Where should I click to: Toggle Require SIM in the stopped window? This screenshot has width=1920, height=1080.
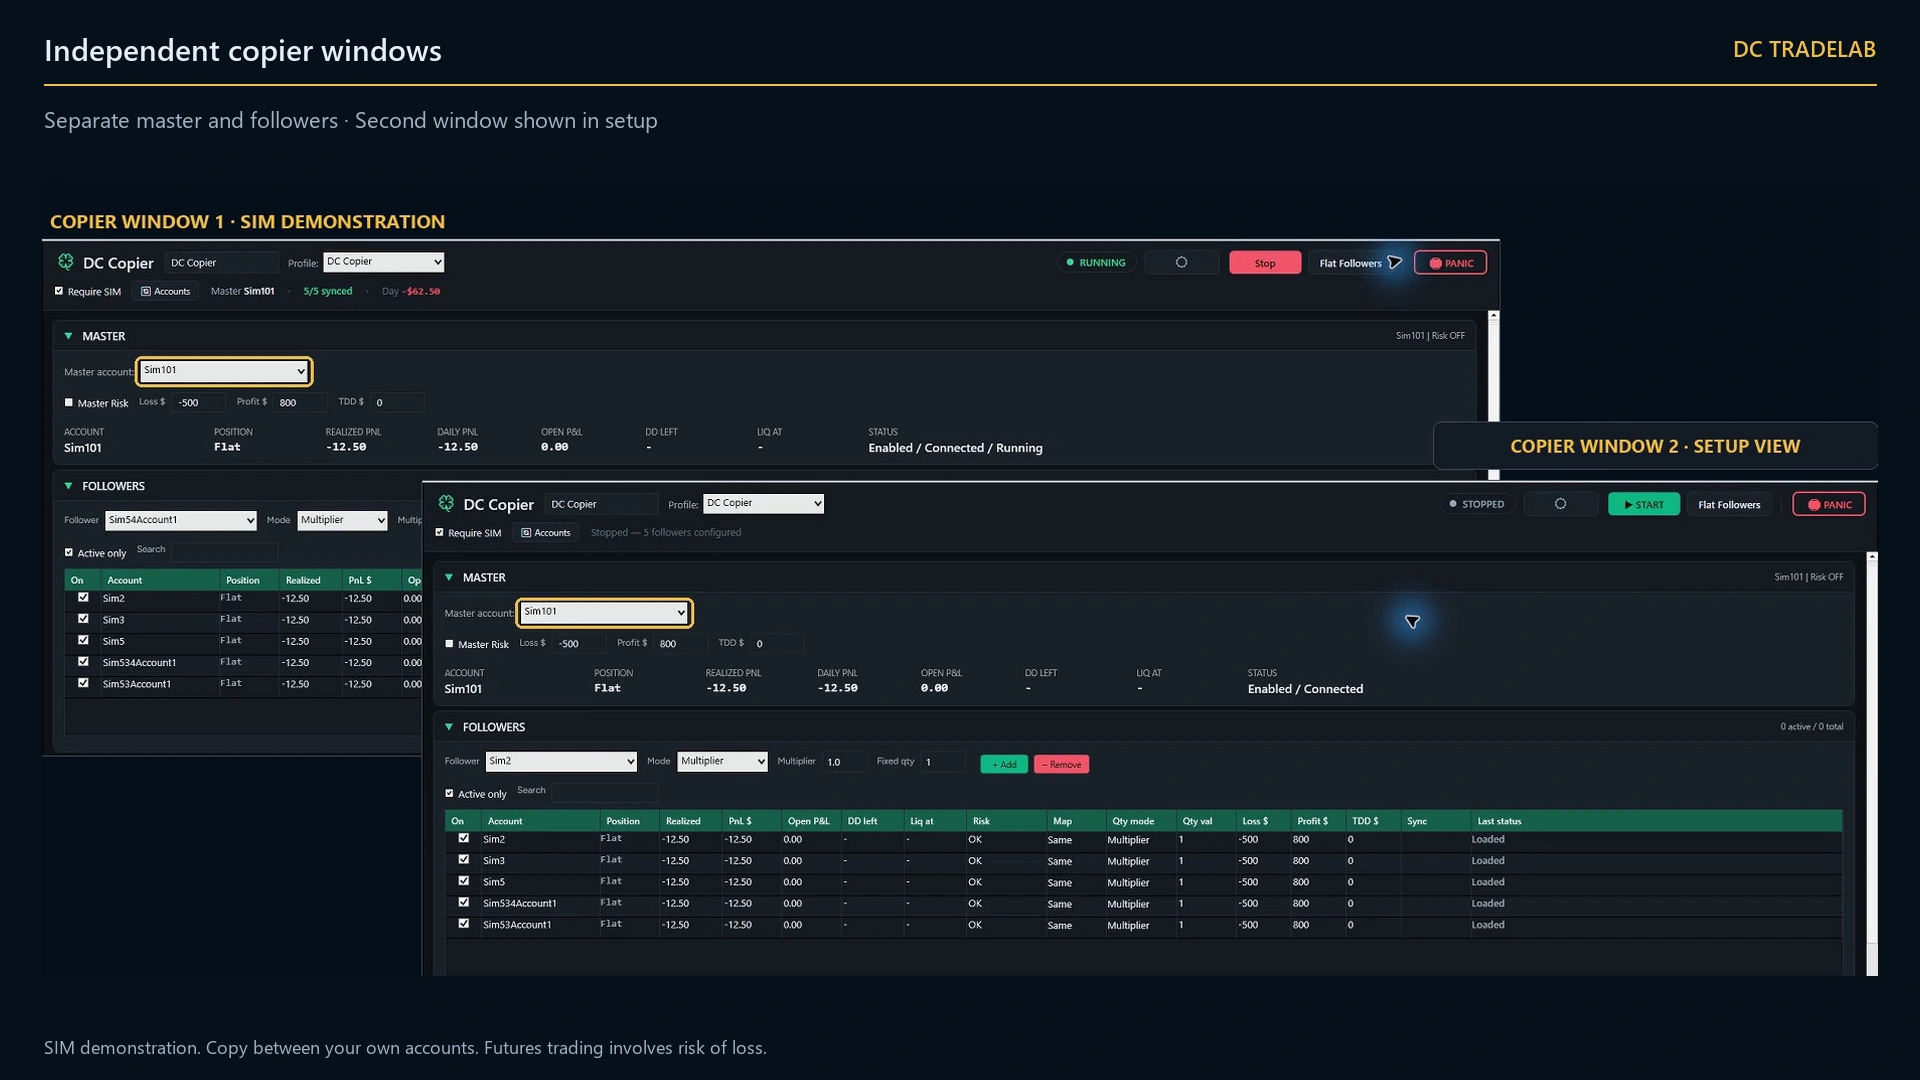(439, 532)
